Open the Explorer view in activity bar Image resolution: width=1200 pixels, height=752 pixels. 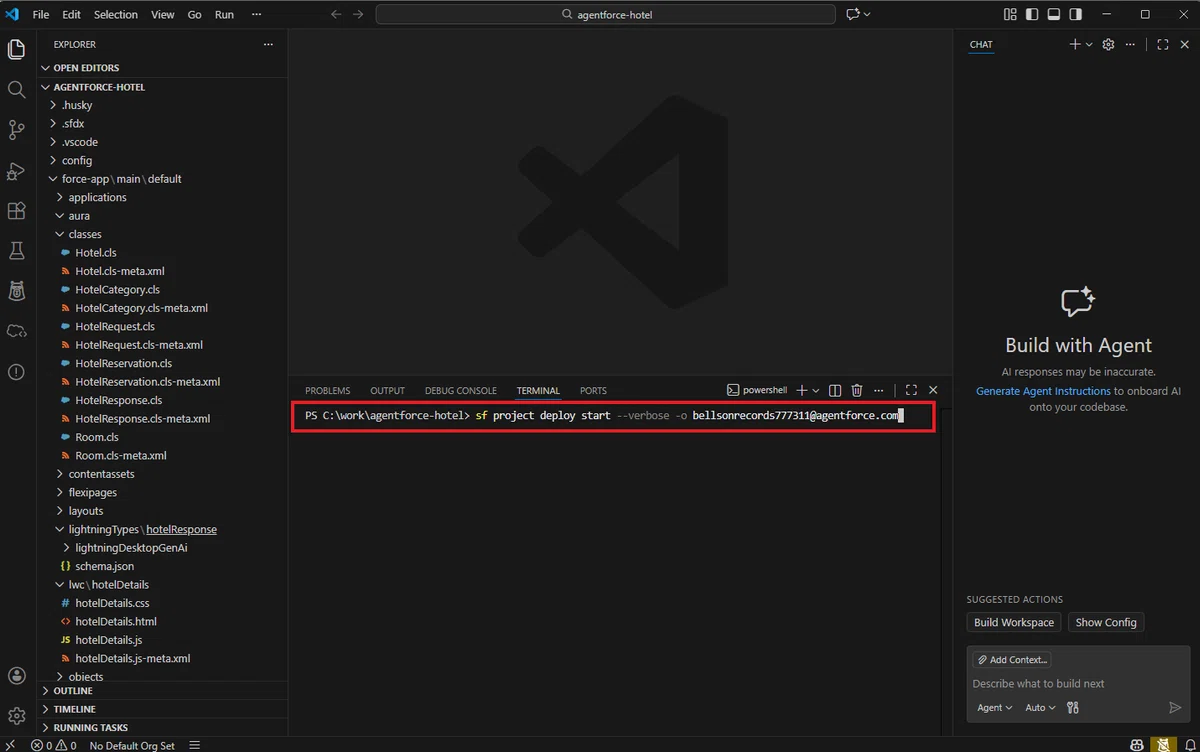tap(16, 49)
